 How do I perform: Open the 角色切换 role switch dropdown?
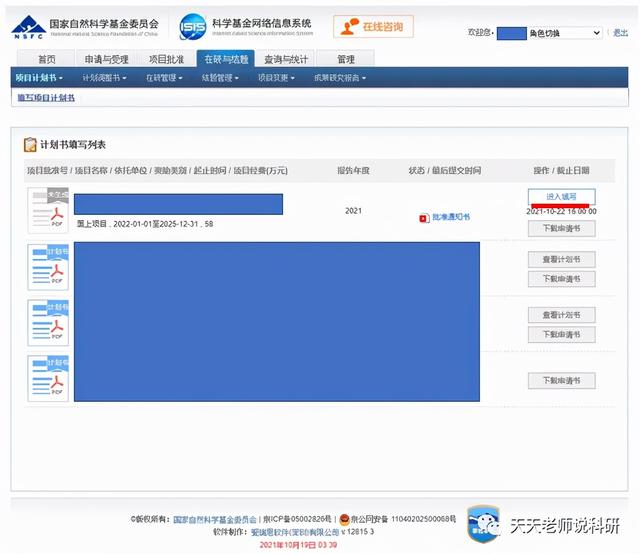(x=565, y=33)
